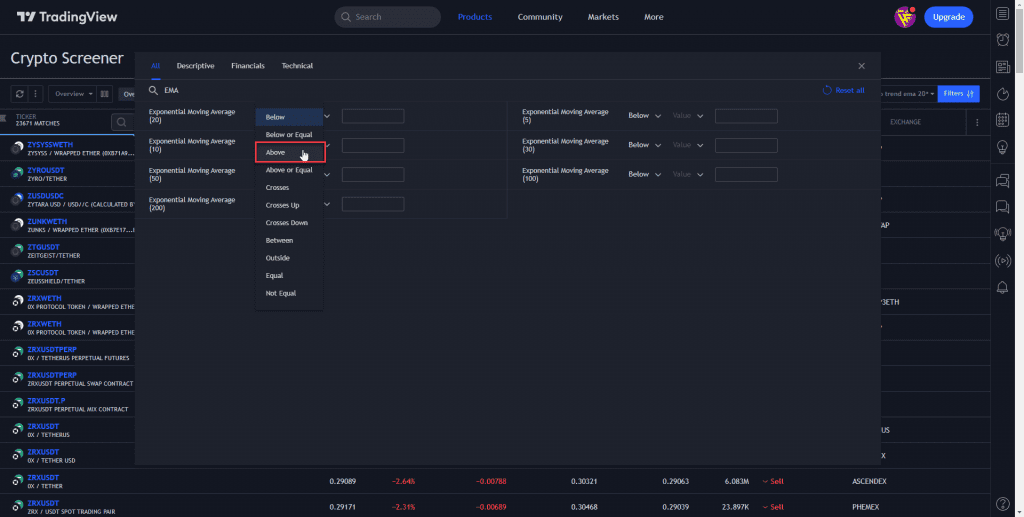The image size is (1024, 517).
Task: Click the top Search box
Action: [387, 17]
